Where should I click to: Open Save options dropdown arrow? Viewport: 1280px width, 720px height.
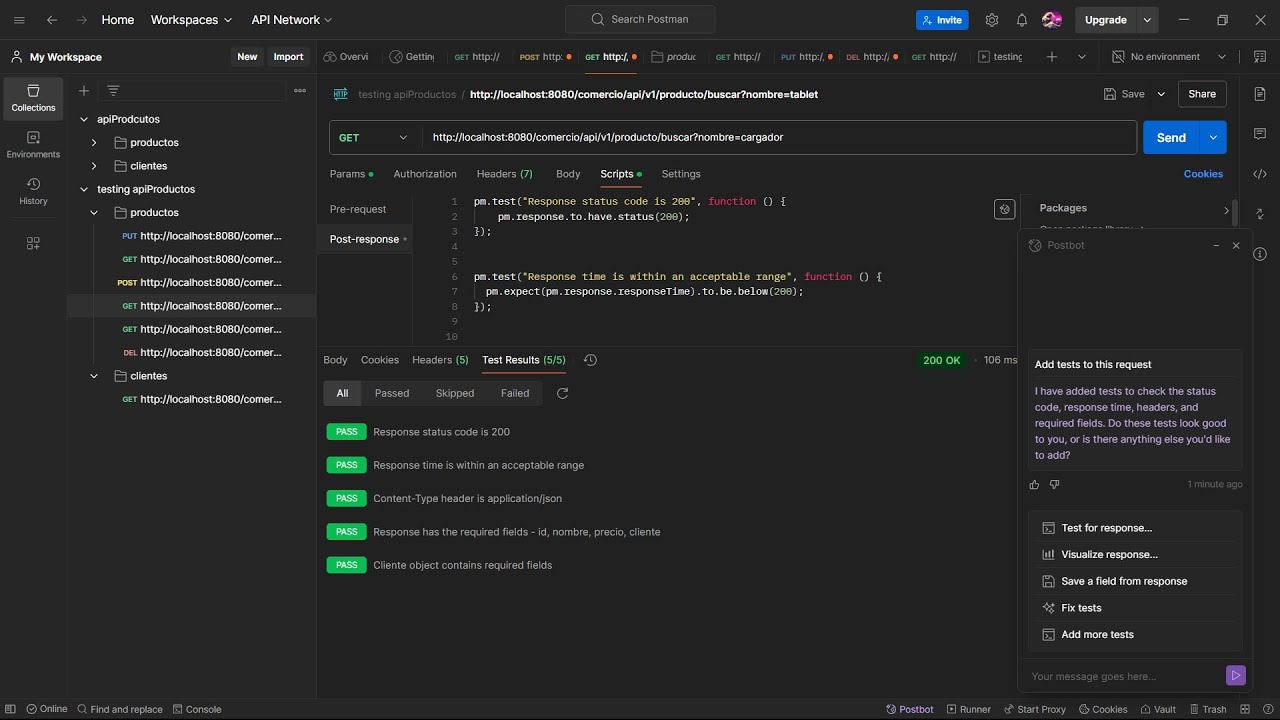tap(1161, 94)
